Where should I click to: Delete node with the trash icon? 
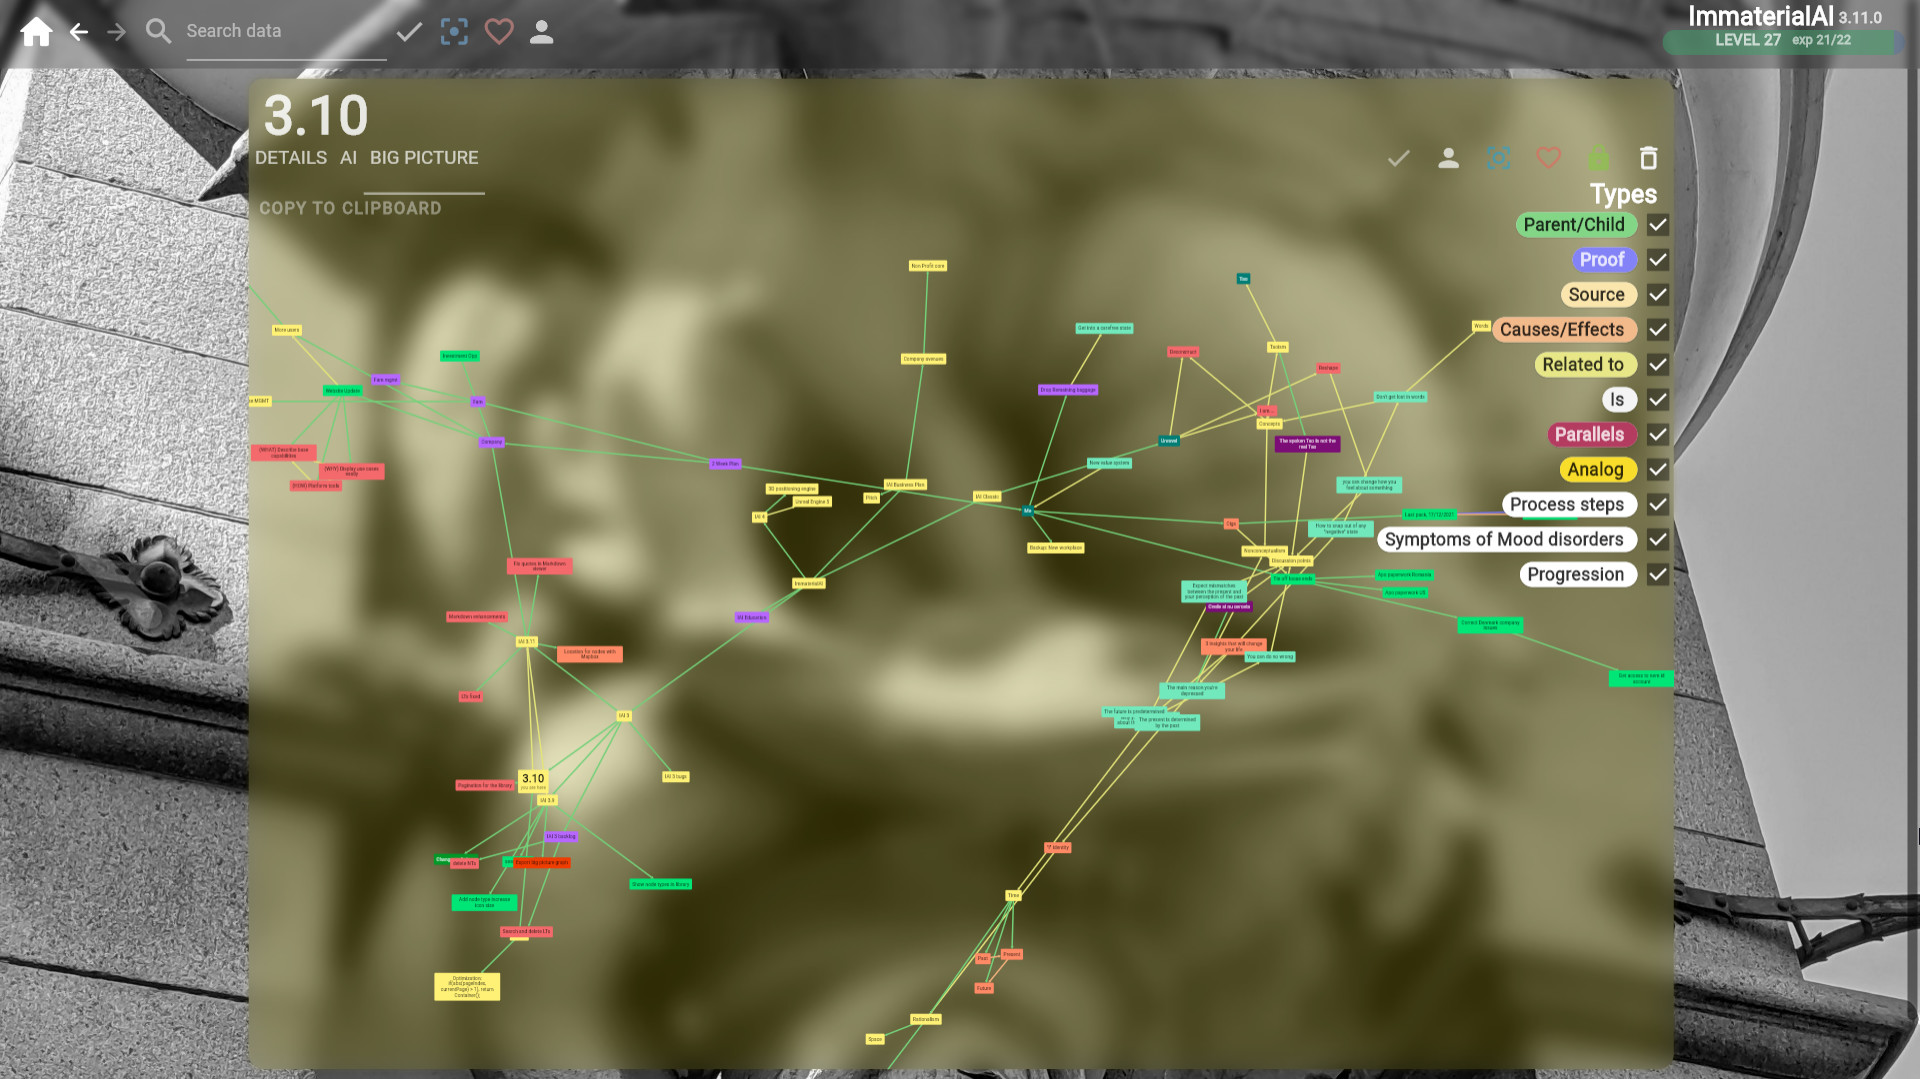pyautogui.click(x=1648, y=158)
